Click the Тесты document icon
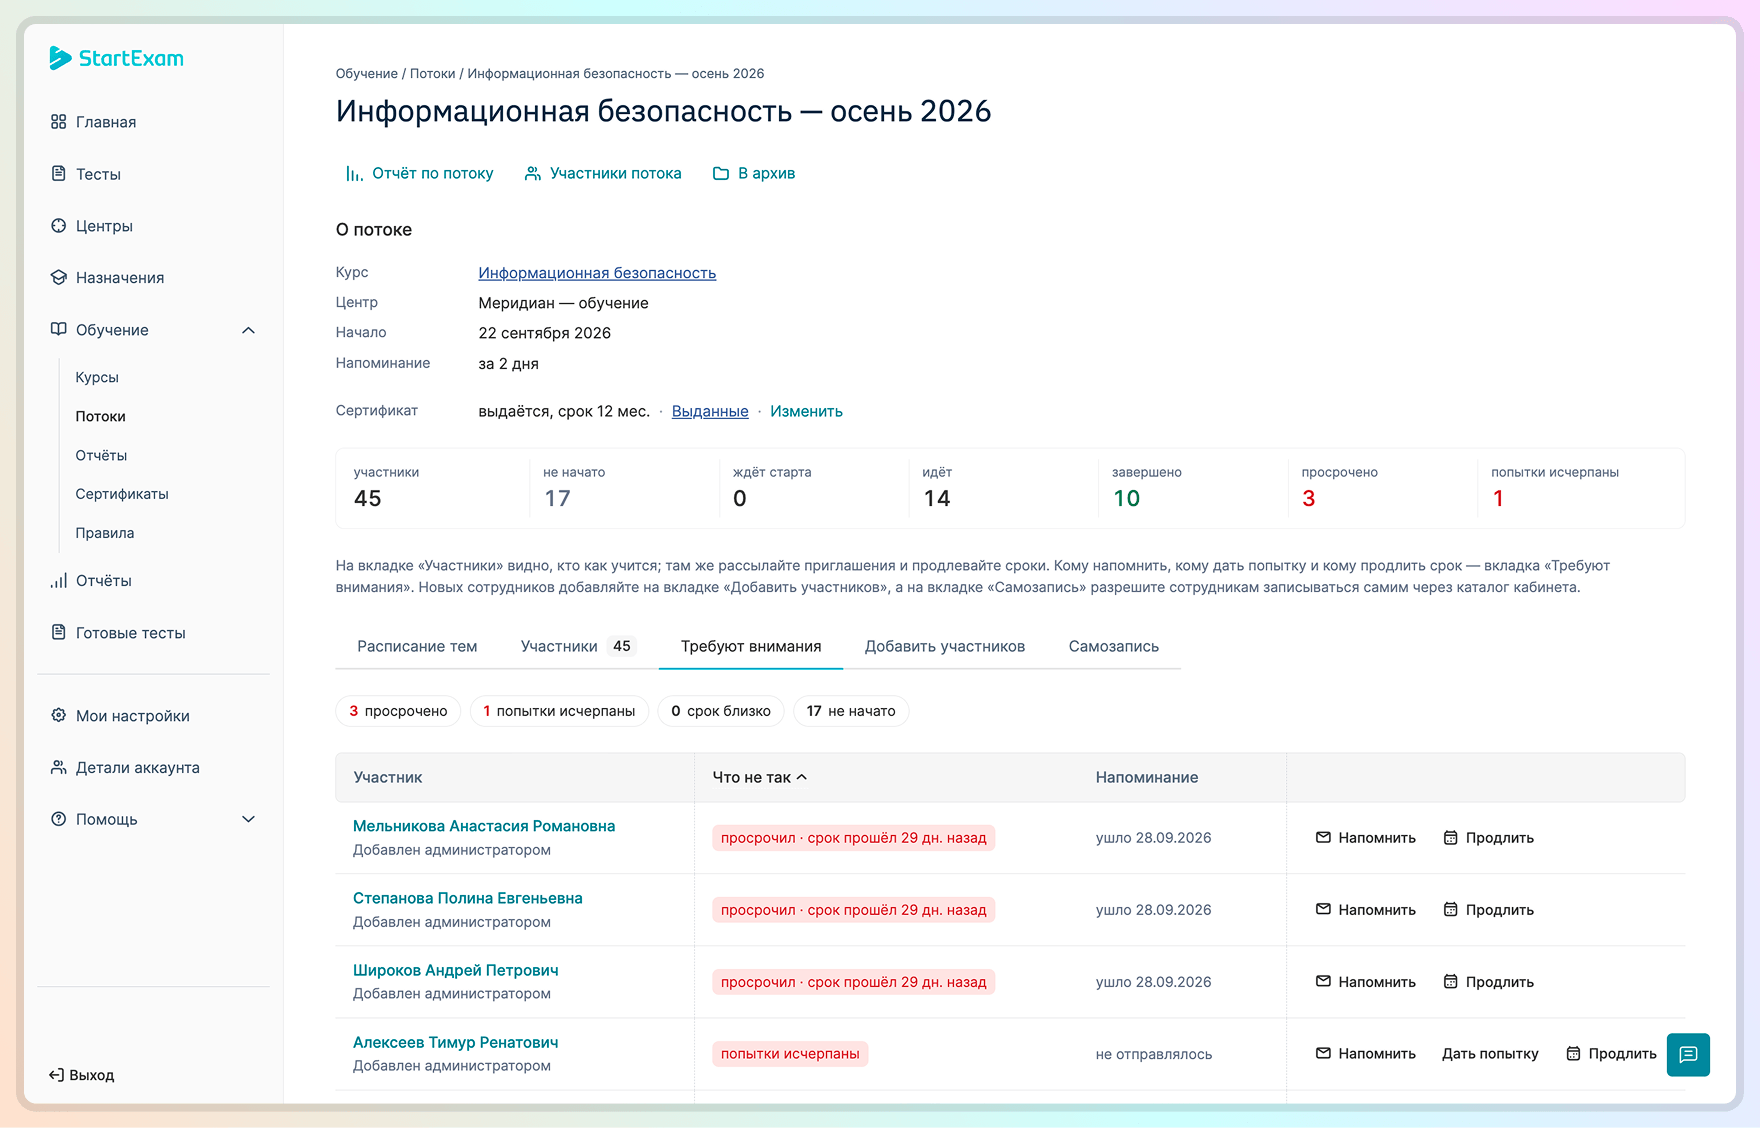The height and width of the screenshot is (1128, 1760). [x=59, y=174]
